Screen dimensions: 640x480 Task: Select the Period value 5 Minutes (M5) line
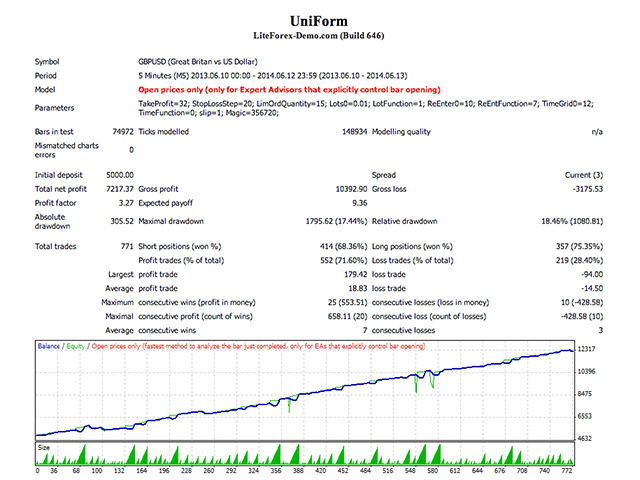click(273, 76)
